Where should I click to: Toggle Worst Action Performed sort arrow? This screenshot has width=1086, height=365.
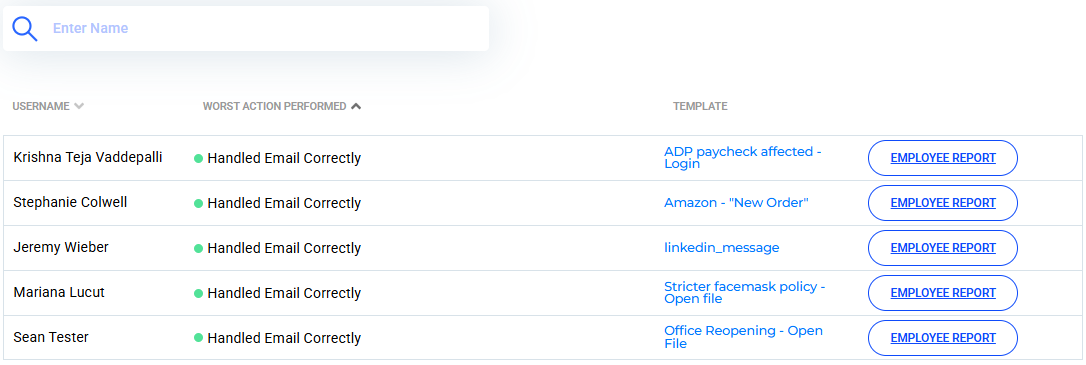[356, 107]
